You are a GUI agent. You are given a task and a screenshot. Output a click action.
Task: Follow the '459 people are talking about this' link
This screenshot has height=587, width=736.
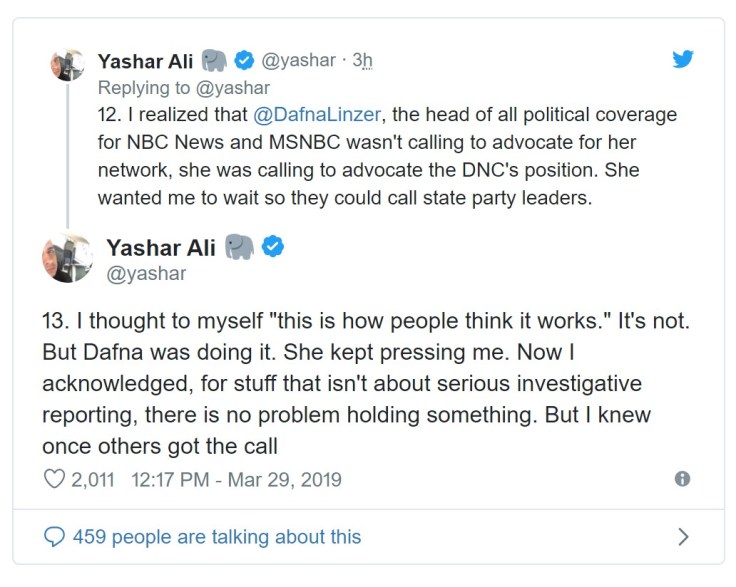217,537
